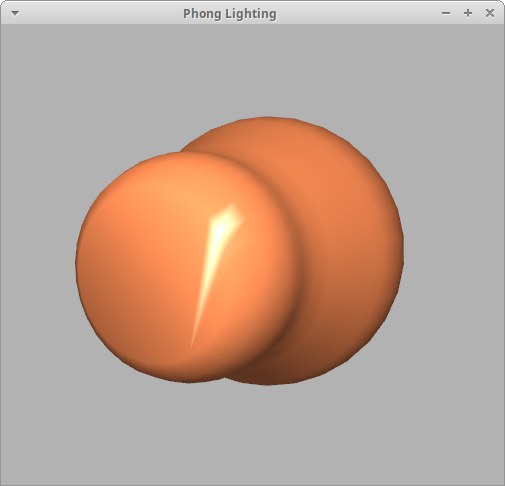Close the Phong Lighting window
Image resolution: width=505 pixels, height=486 pixels.
[490, 13]
